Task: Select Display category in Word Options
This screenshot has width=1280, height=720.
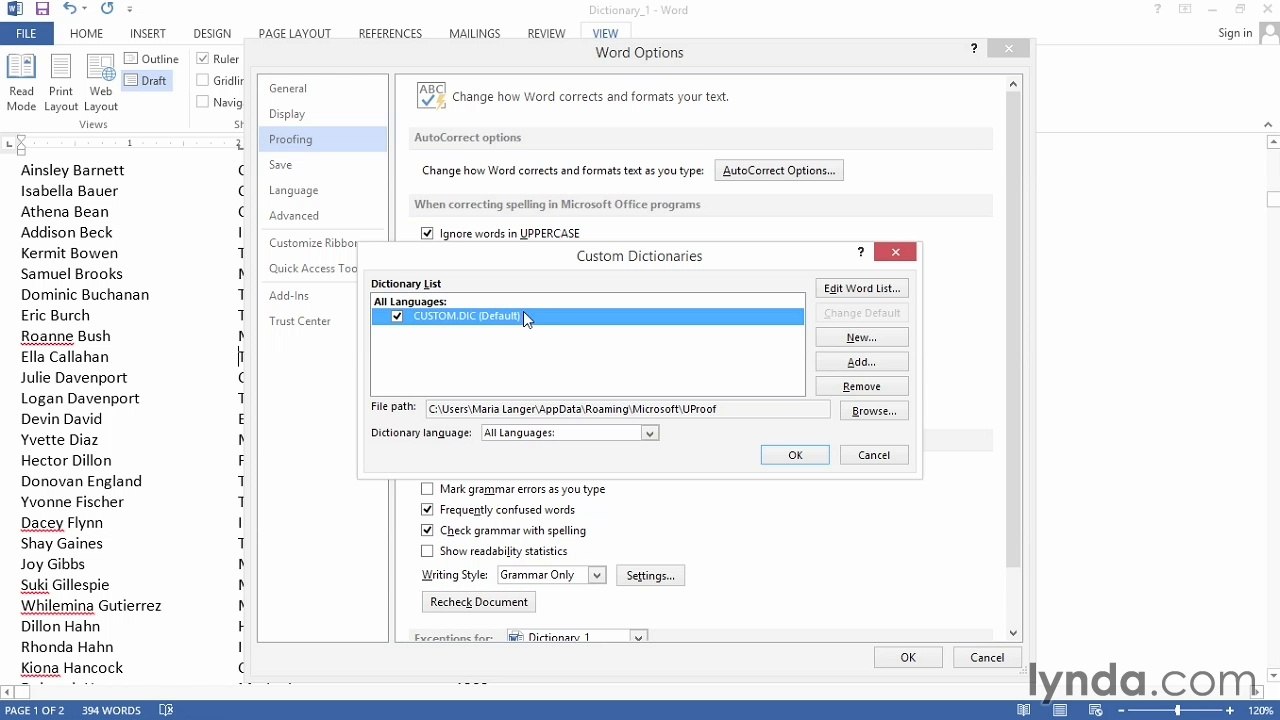Action: pos(322,114)
